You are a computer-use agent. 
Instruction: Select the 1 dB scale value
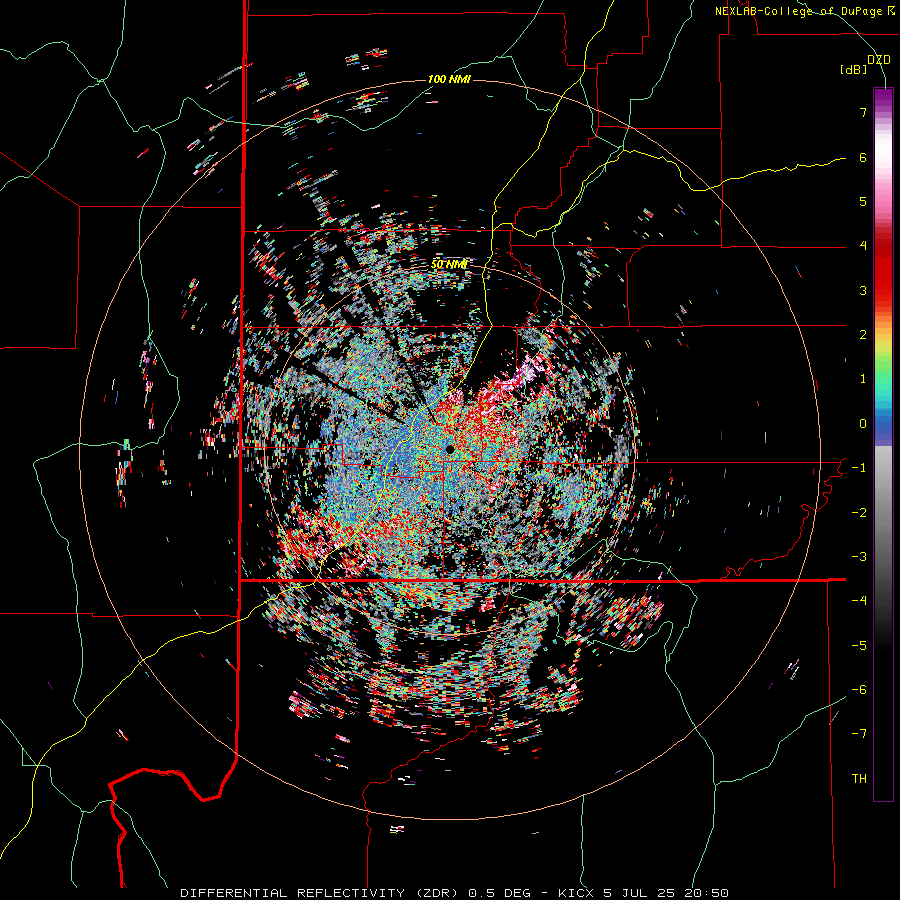(x=863, y=379)
